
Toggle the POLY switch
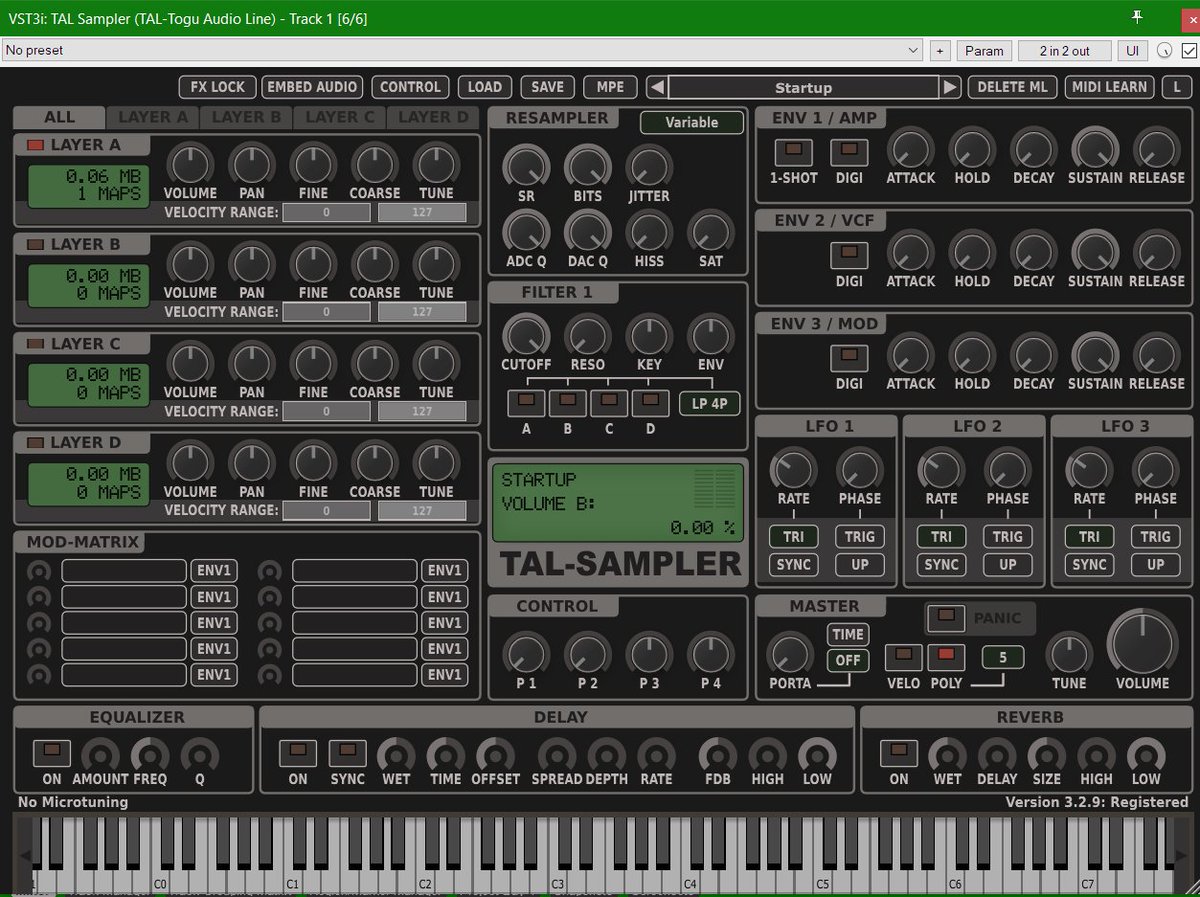[x=946, y=657]
